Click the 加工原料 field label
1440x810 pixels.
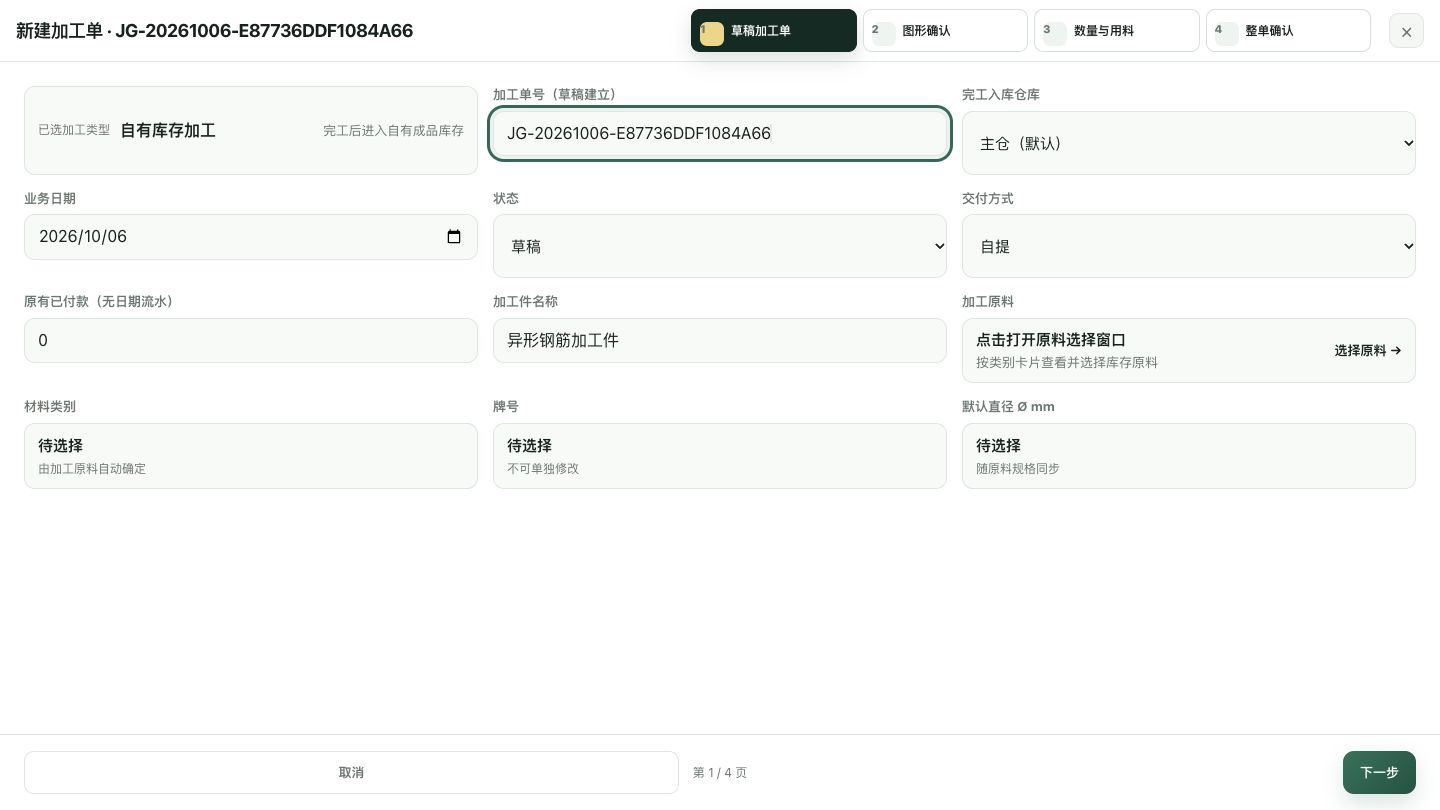[988, 302]
